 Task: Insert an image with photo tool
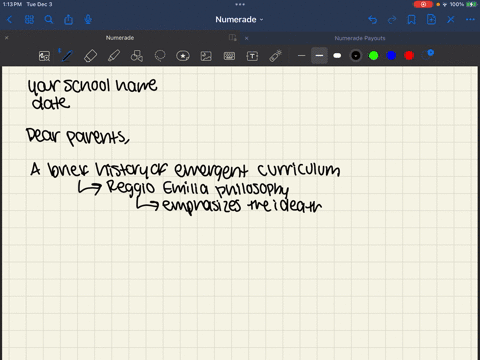[206, 56]
